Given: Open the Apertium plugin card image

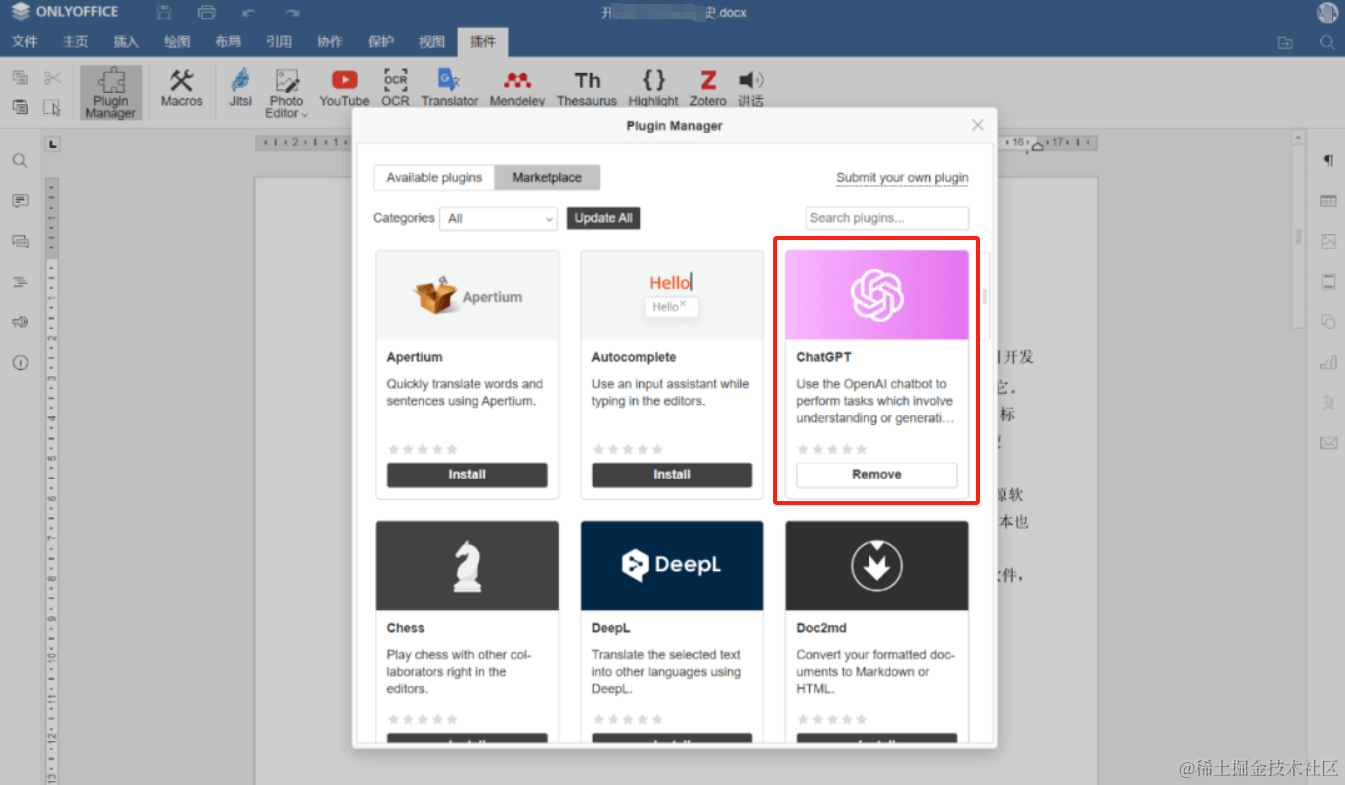Looking at the screenshot, I should click(x=467, y=295).
